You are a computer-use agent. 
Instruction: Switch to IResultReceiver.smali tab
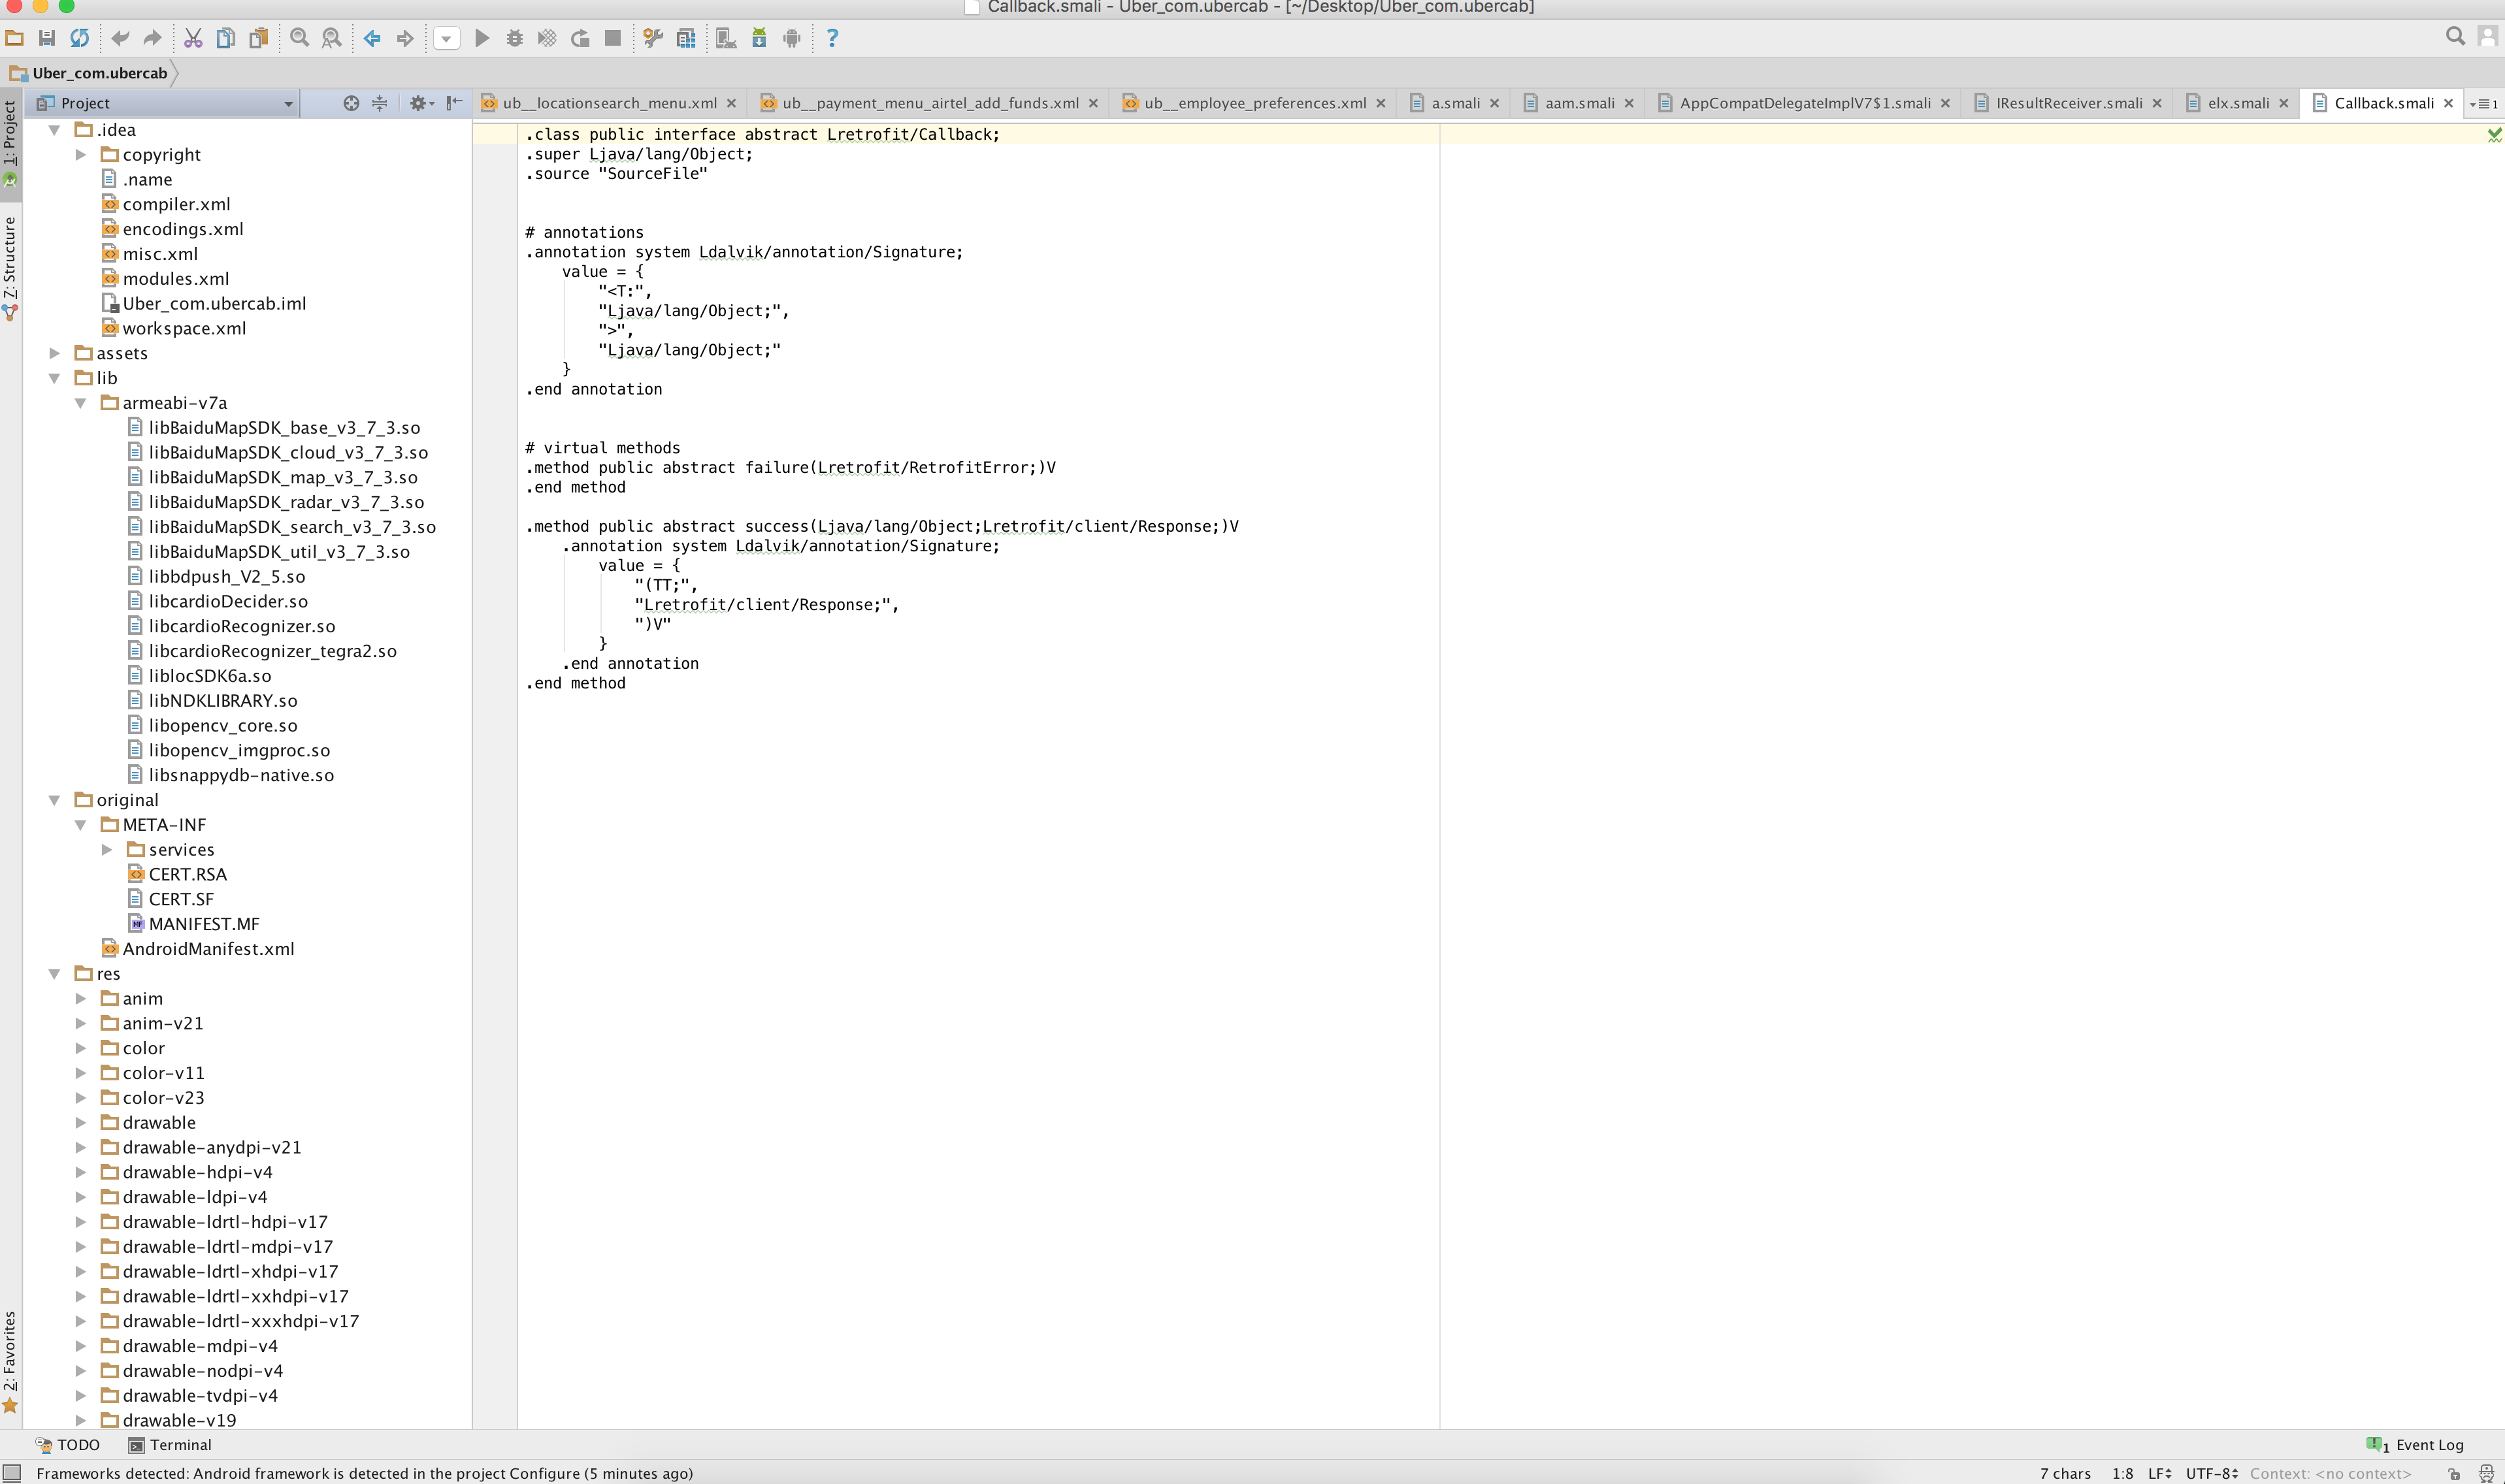(2068, 103)
